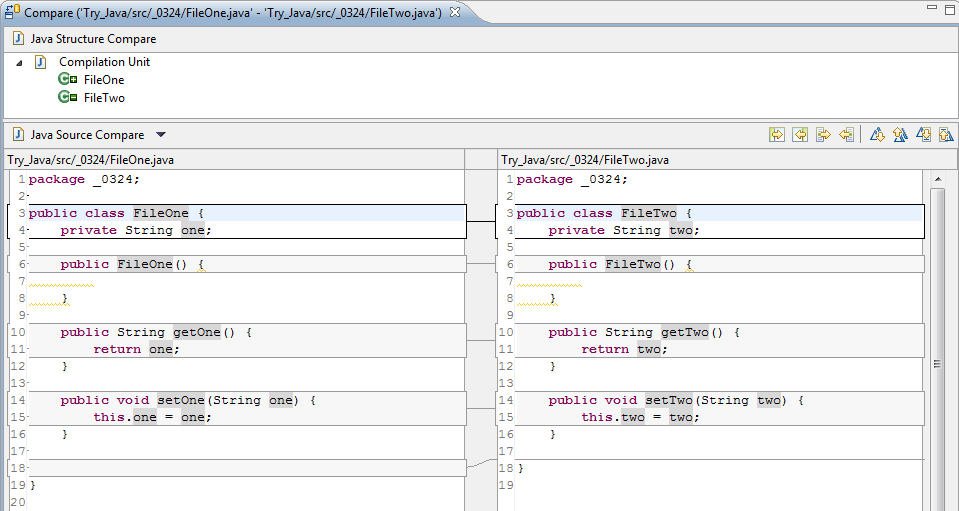Select the Compare FileOne.java - FileTwo.java tab
Viewport: 959px width, 511px height.
coord(230,12)
